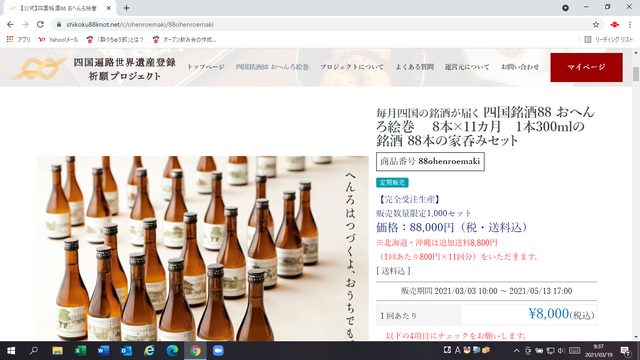The width and height of the screenshot is (640, 360).
Task: Open the touch keyboard tray icon
Action: click(x=574, y=351)
